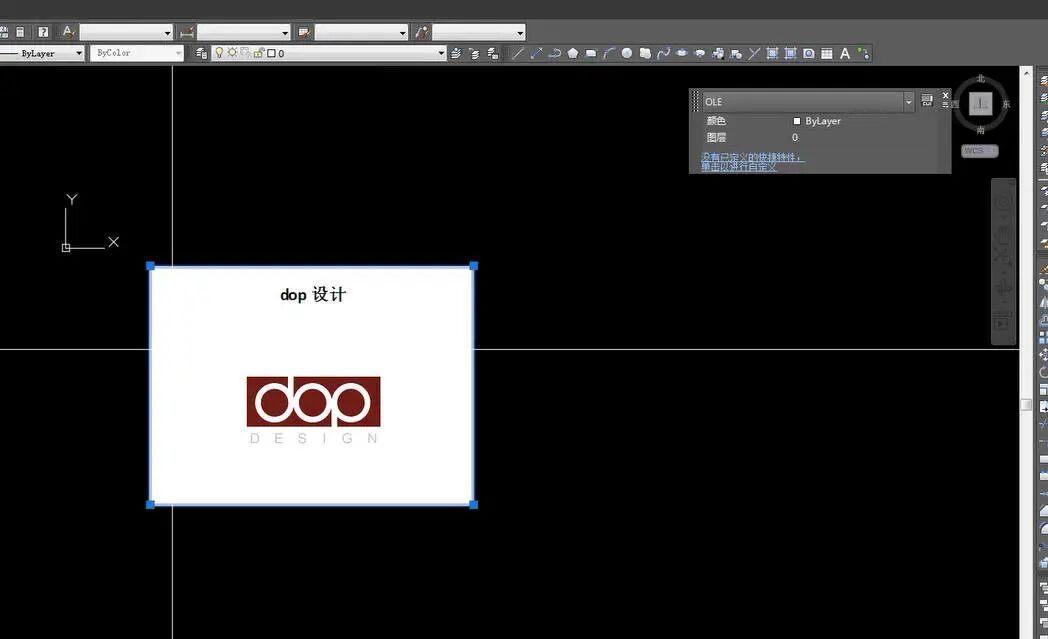Click the layer 0 color swatch

271,53
